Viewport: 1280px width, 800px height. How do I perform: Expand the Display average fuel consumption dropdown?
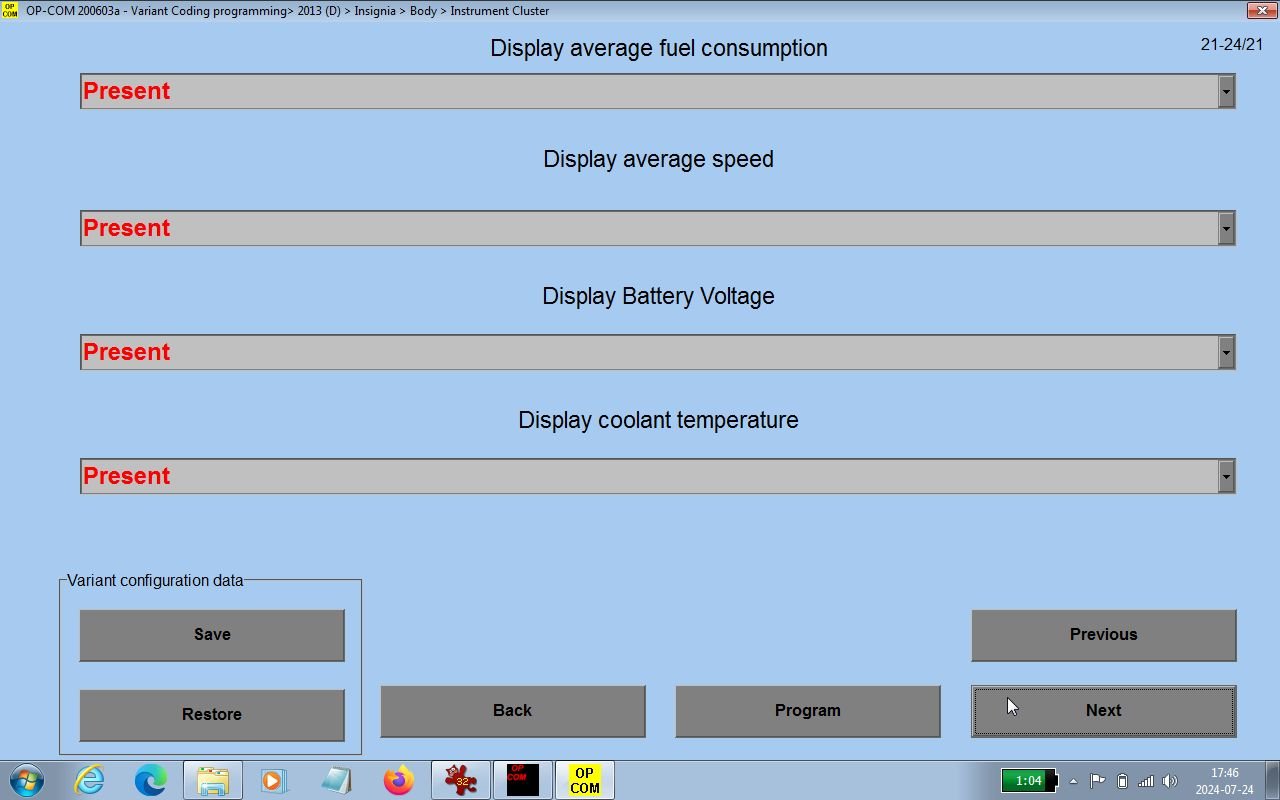click(x=1226, y=91)
